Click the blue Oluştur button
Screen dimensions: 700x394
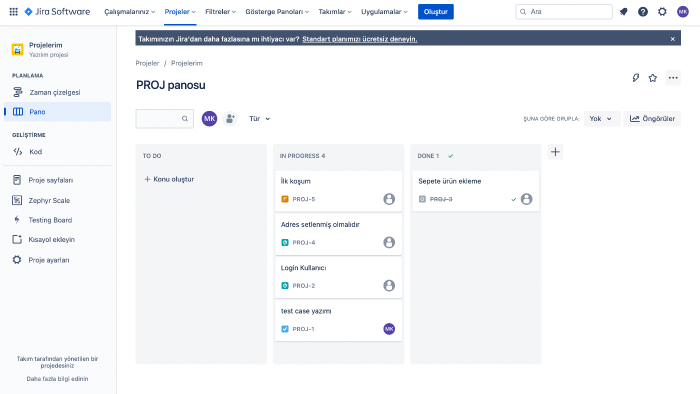(436, 12)
